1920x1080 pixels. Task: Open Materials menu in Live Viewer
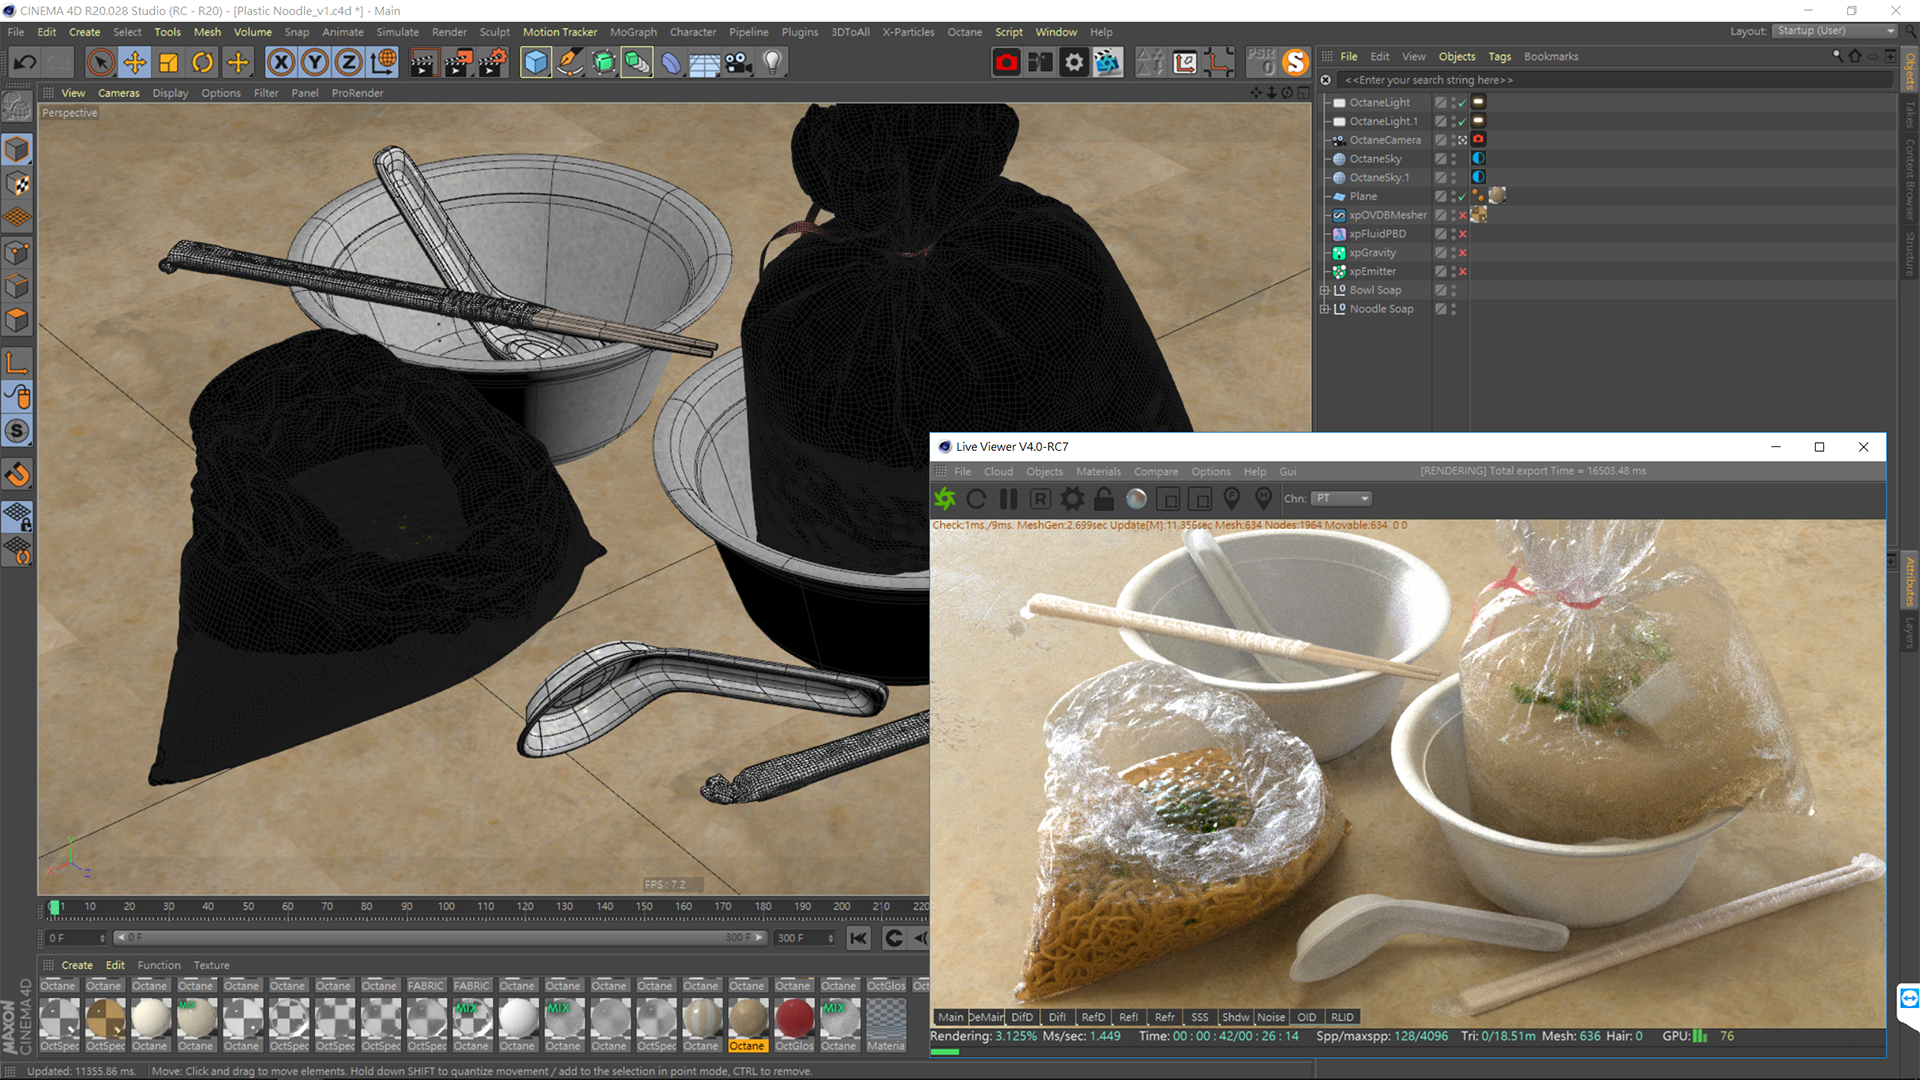click(1098, 472)
